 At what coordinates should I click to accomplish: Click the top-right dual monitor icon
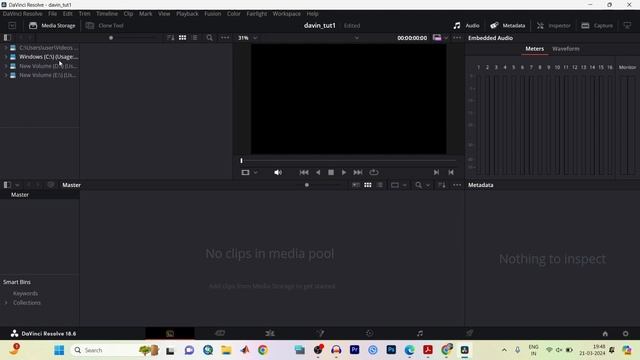[x=627, y=25]
